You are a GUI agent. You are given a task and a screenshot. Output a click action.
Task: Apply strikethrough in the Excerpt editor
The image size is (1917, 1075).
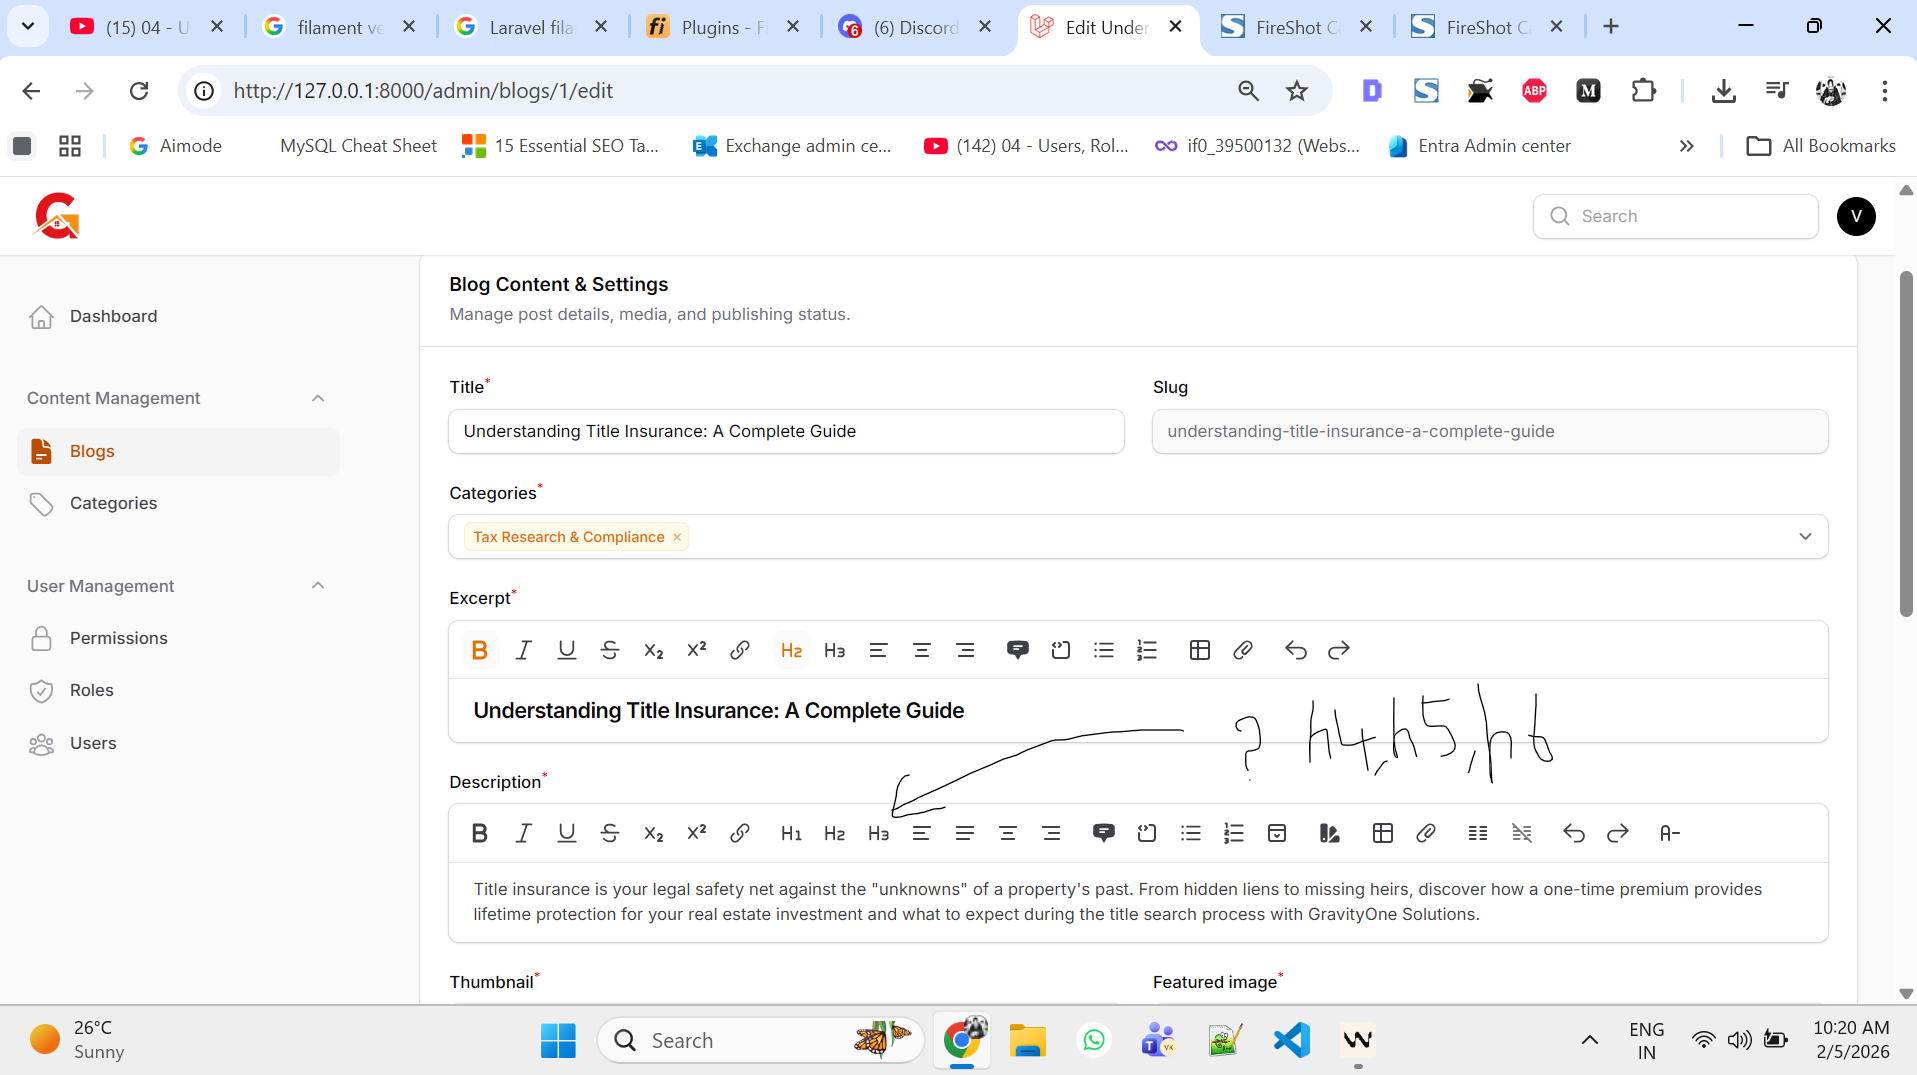610,650
